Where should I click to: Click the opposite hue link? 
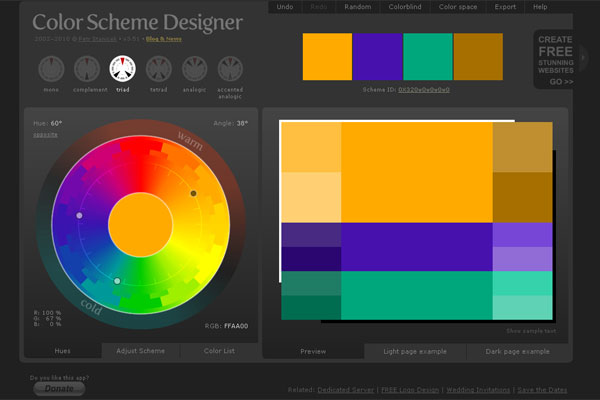pyautogui.click(x=44, y=133)
